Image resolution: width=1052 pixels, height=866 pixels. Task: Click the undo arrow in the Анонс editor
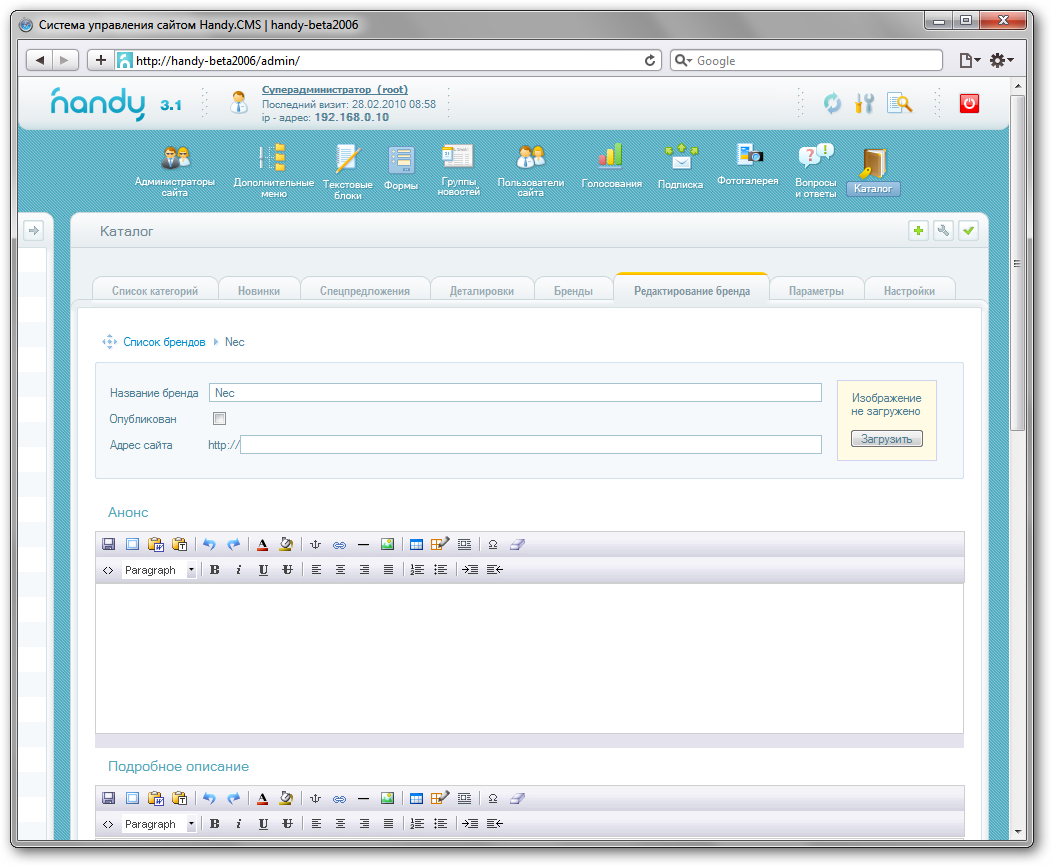point(209,545)
